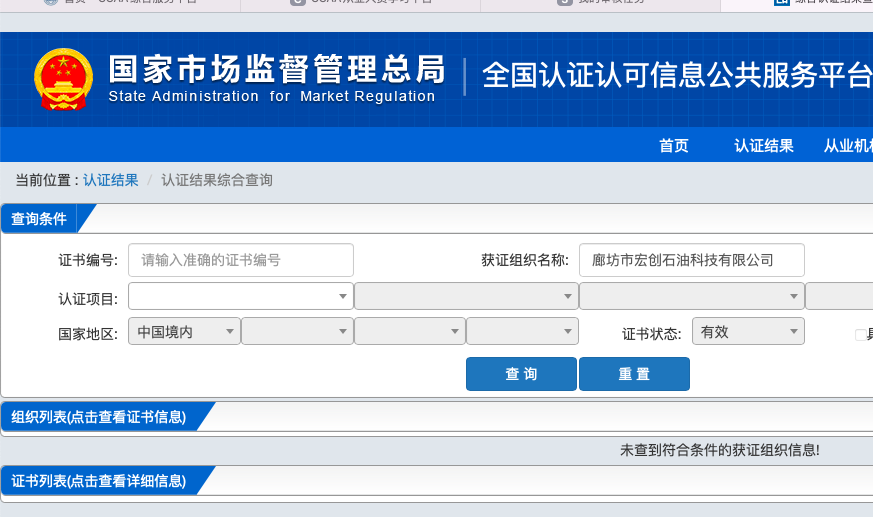Open the second 认证项目 dropdown
Image resolution: width=873 pixels, height=517 pixels.
(x=466, y=296)
